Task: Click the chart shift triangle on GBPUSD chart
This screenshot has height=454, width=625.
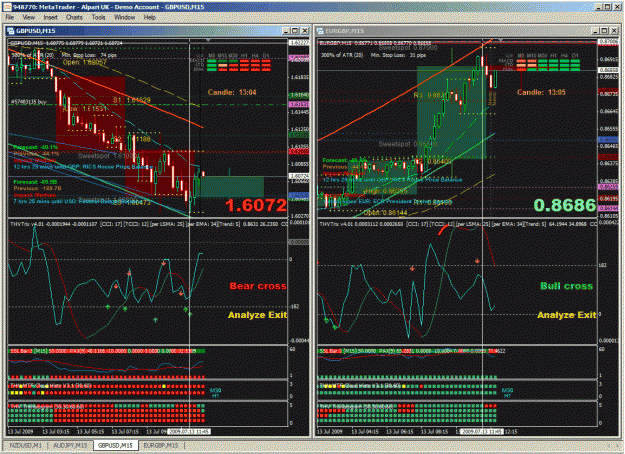Action: click(208, 41)
